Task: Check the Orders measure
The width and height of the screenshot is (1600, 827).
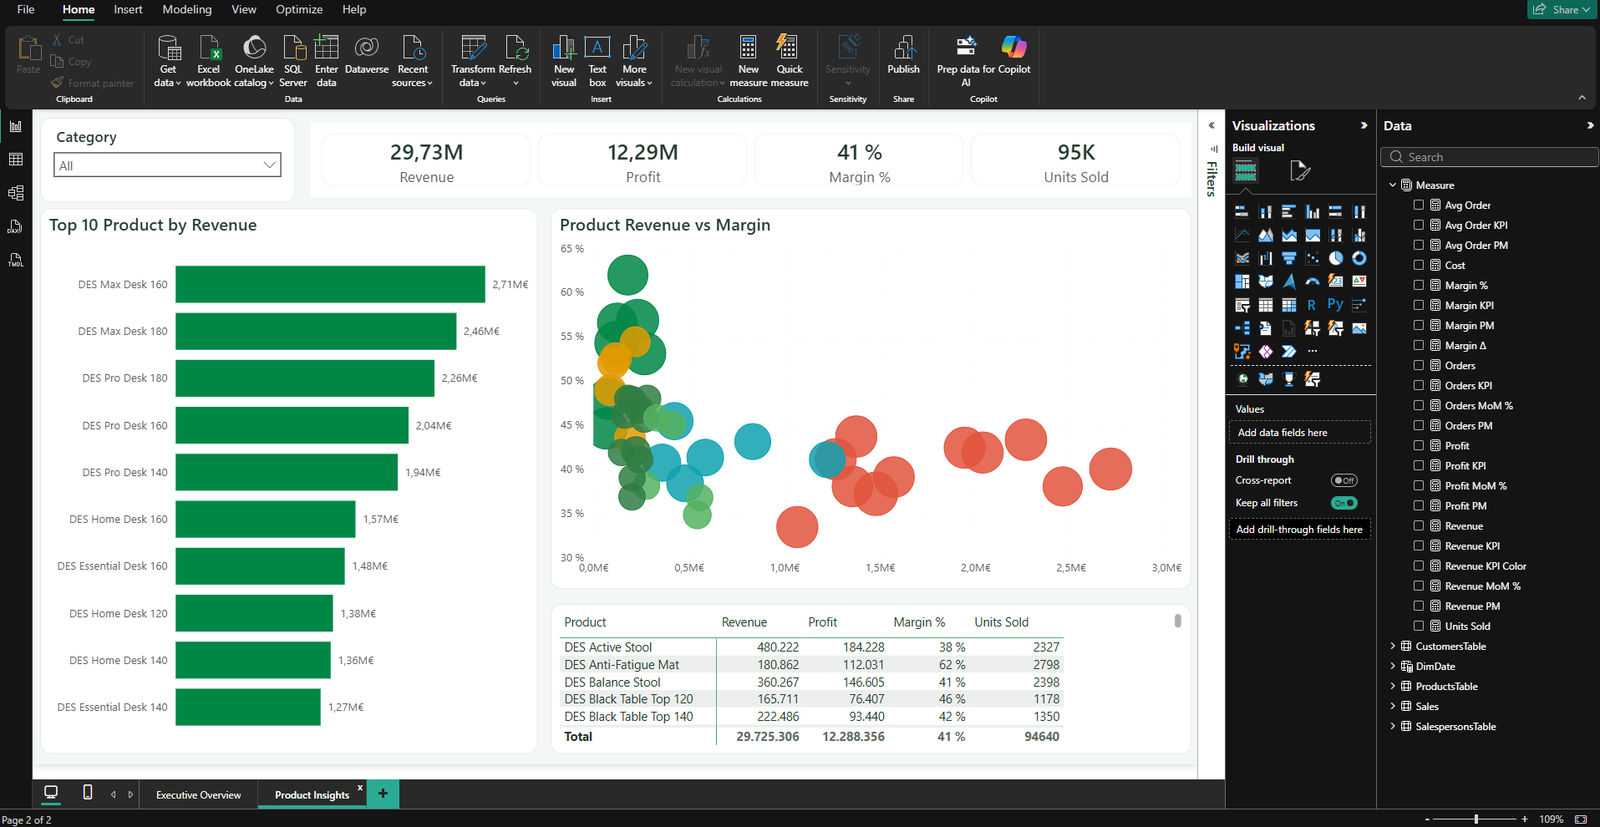Action: pos(1418,365)
